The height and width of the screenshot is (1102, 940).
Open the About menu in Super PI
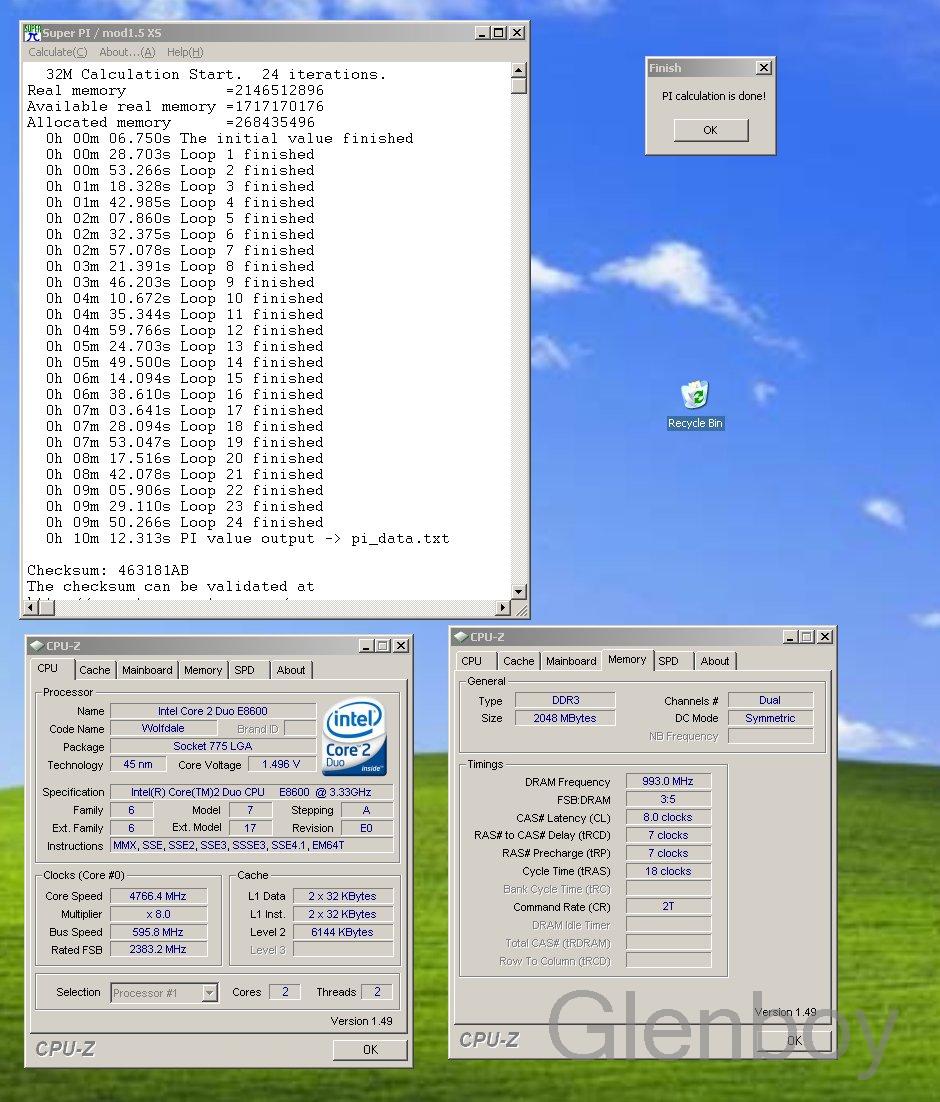pos(127,52)
